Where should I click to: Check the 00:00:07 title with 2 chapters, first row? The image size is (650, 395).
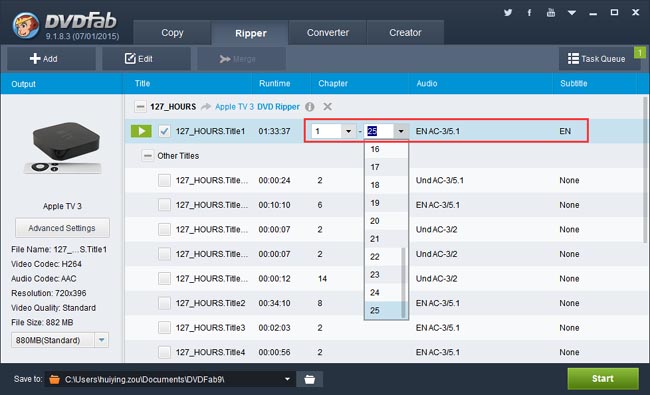pyautogui.click(x=164, y=229)
